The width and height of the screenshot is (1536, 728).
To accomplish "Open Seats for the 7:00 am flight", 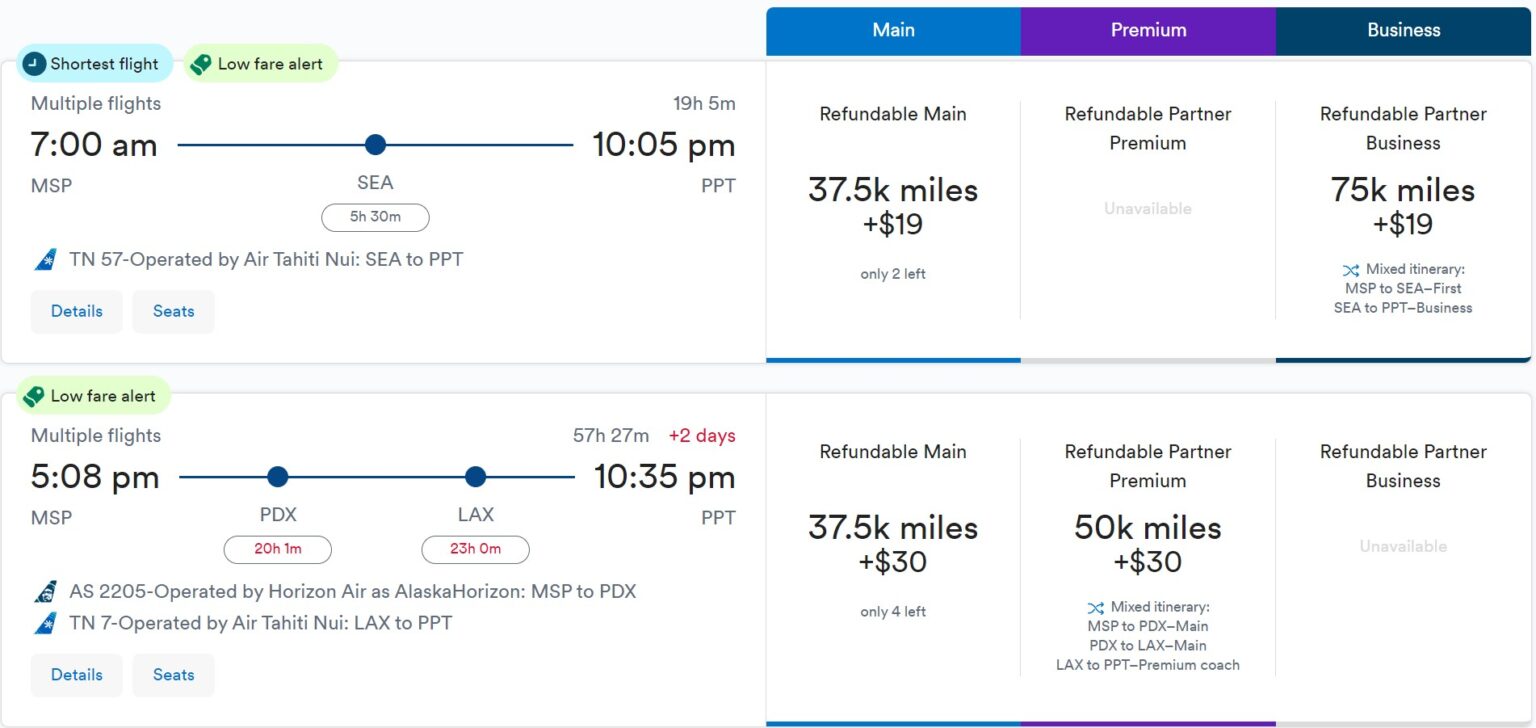I will pyautogui.click(x=174, y=311).
